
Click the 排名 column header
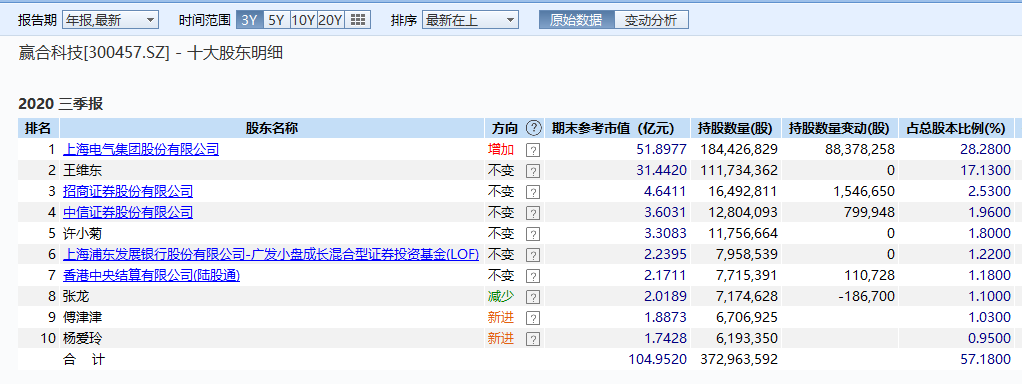[38, 128]
